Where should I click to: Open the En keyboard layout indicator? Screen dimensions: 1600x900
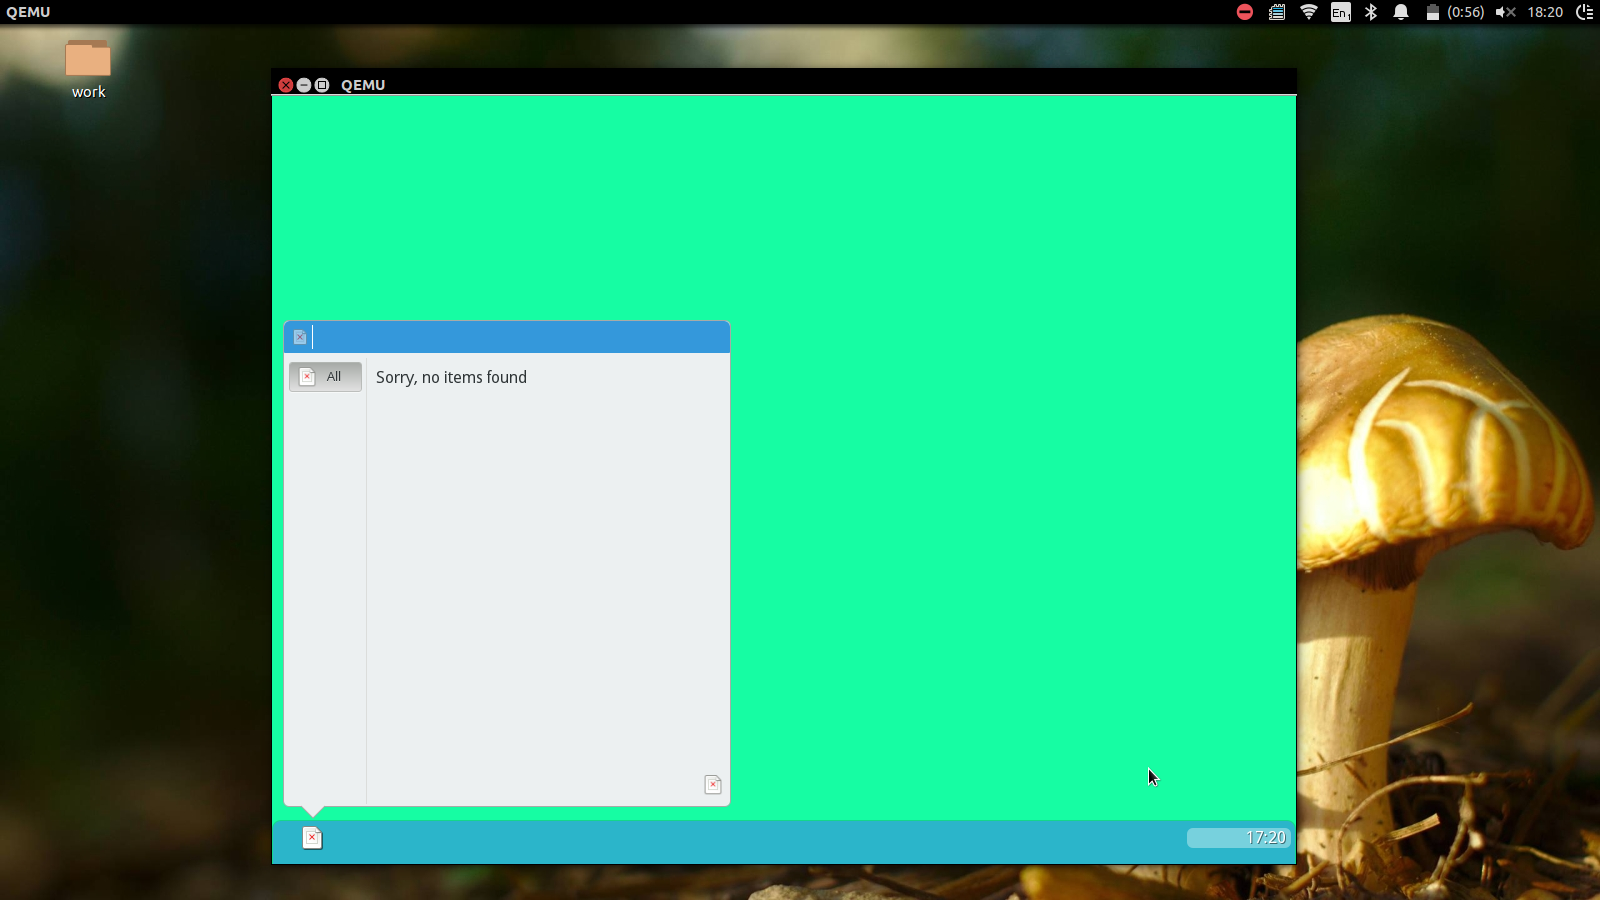pyautogui.click(x=1341, y=12)
